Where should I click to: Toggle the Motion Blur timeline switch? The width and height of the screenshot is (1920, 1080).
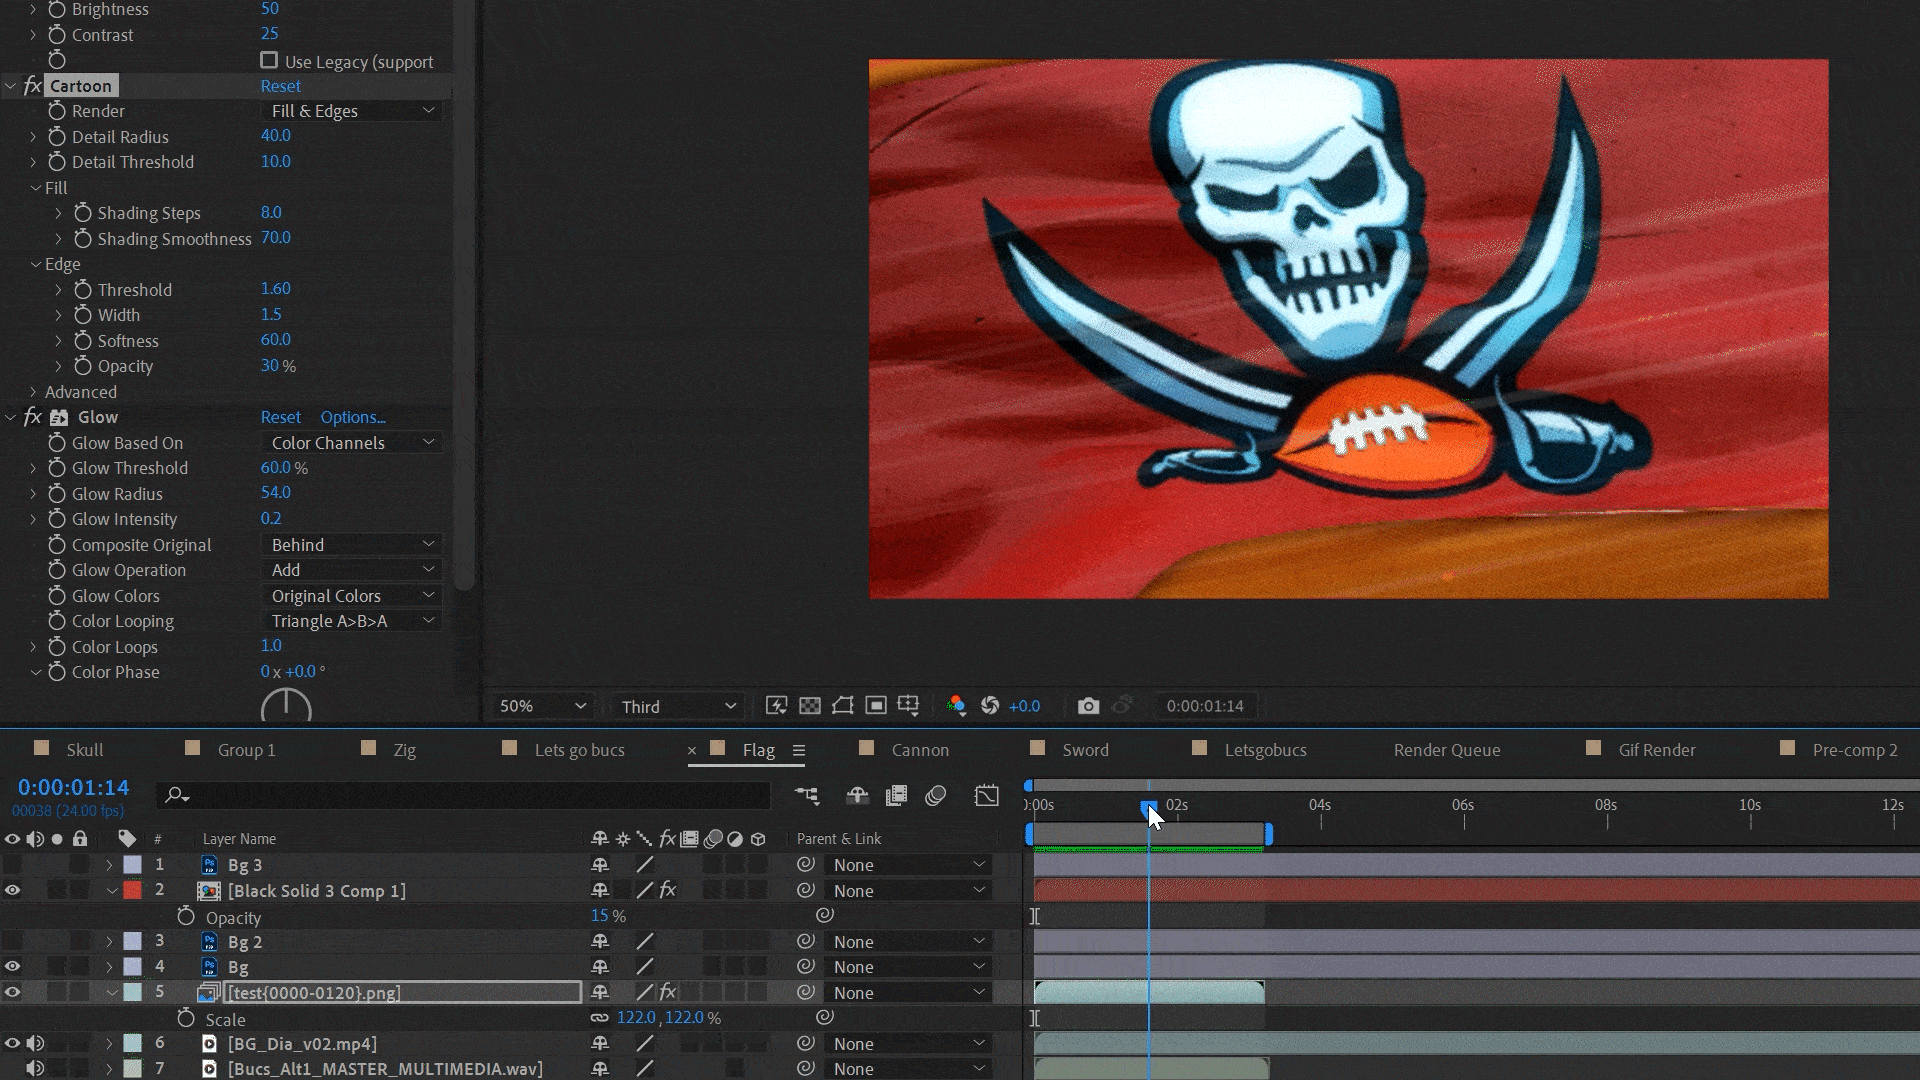pyautogui.click(x=936, y=796)
